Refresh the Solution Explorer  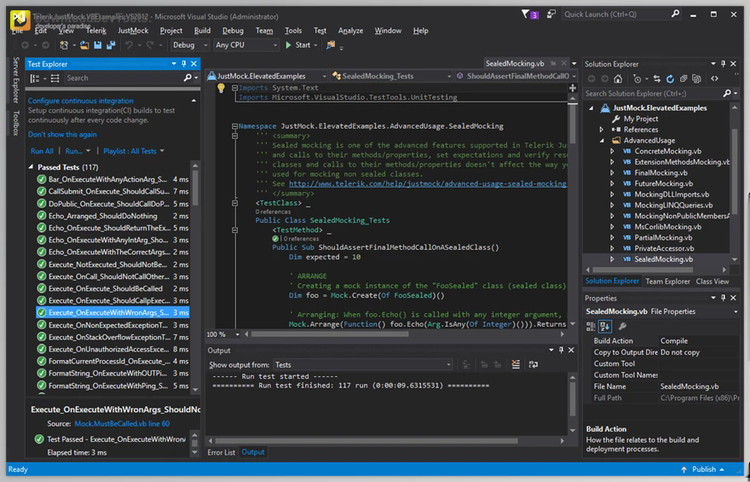670,78
